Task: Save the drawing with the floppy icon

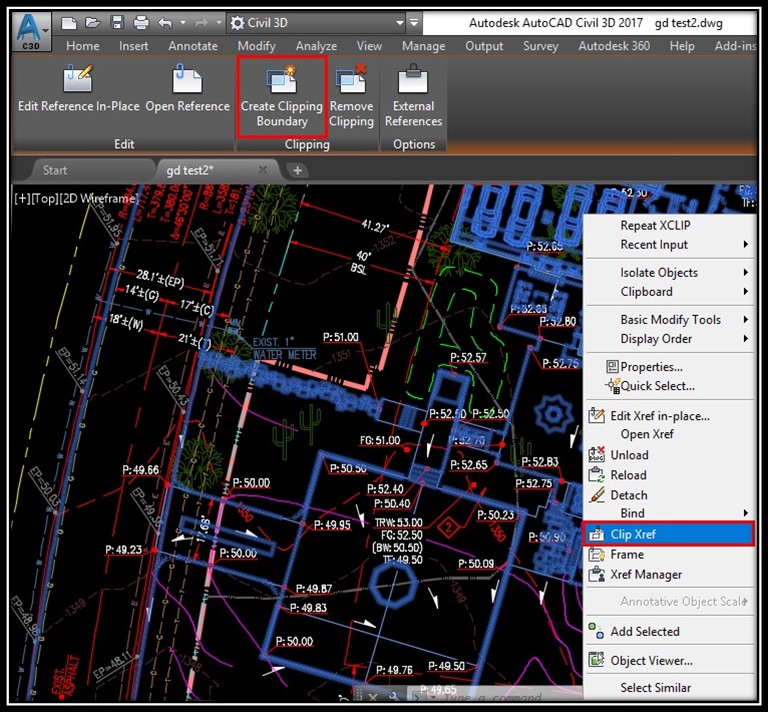Action: point(117,23)
